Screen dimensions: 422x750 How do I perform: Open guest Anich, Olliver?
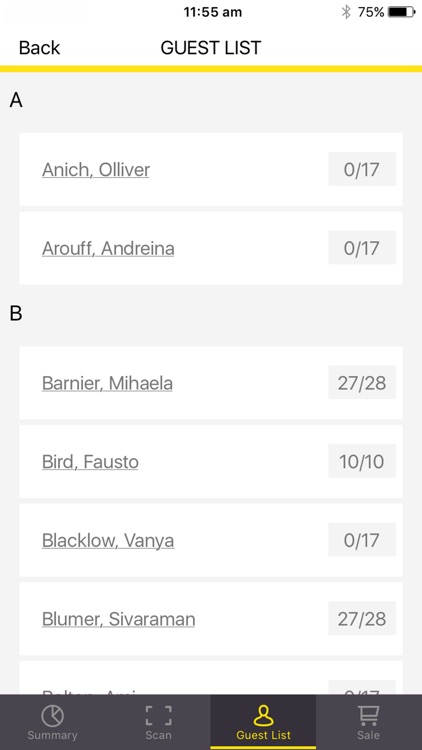tap(96, 170)
